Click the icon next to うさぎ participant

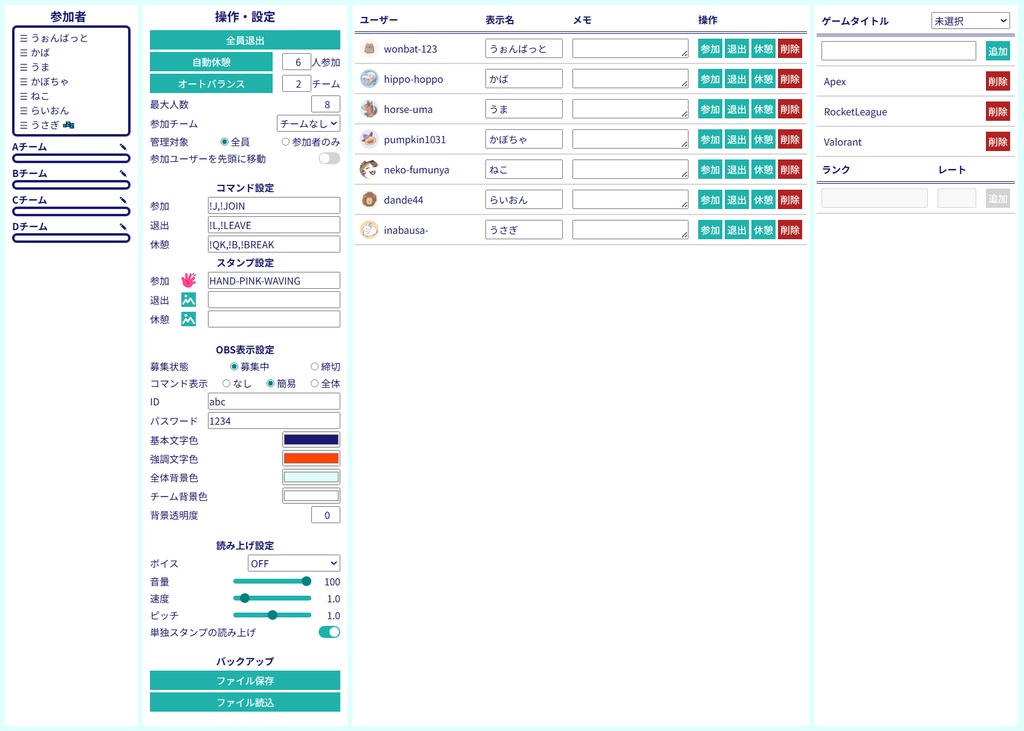tap(69, 125)
